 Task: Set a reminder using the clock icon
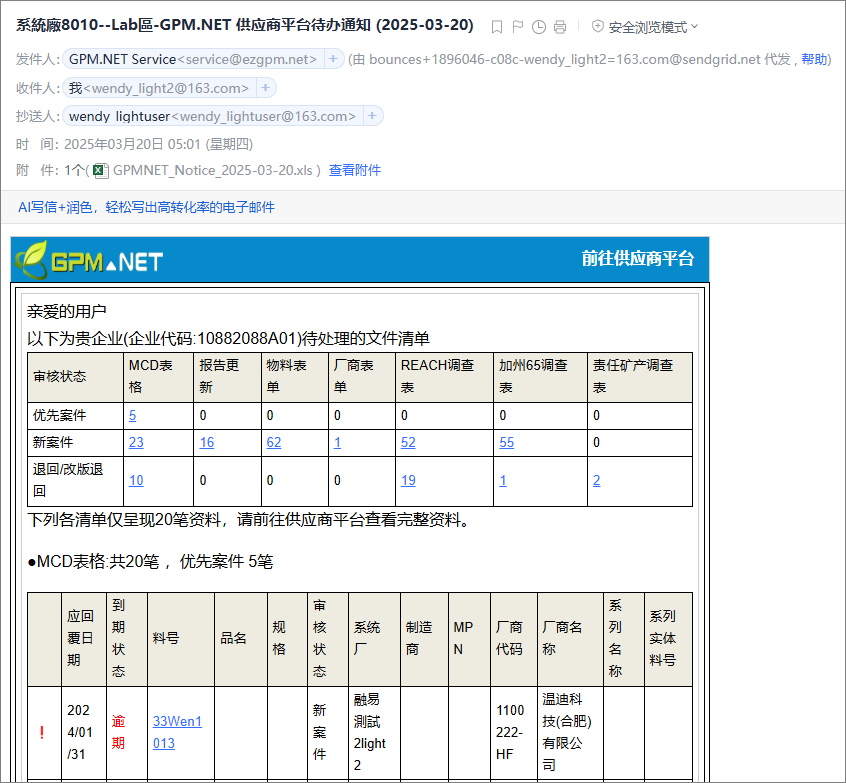click(538, 27)
